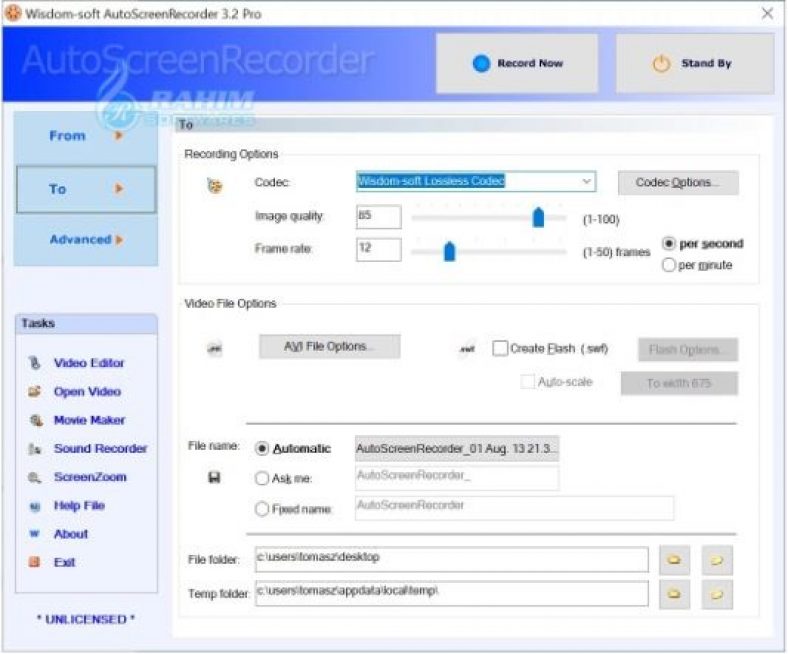This screenshot has height=654, width=788.
Task: Click the swf icon beside Create Flash
Action: 467,349
